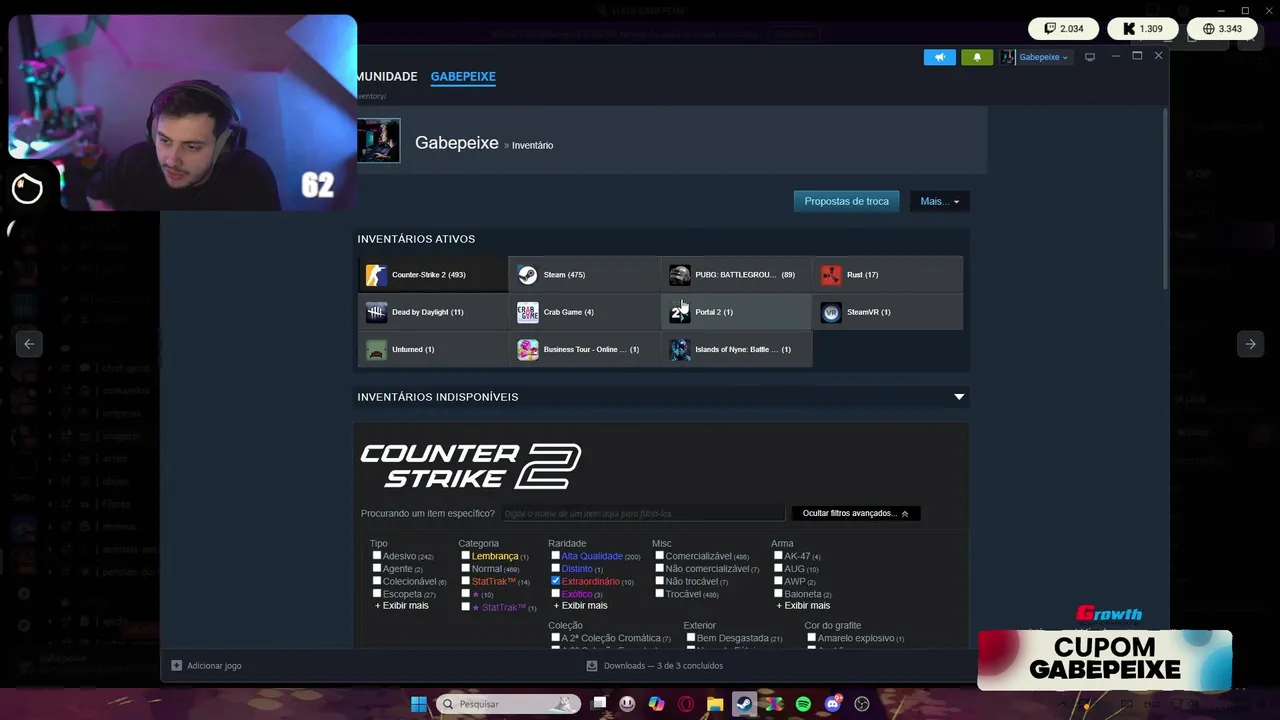Switch to the COMUNIDADE tab
Screen dimensions: 1280x720
[x=387, y=77]
